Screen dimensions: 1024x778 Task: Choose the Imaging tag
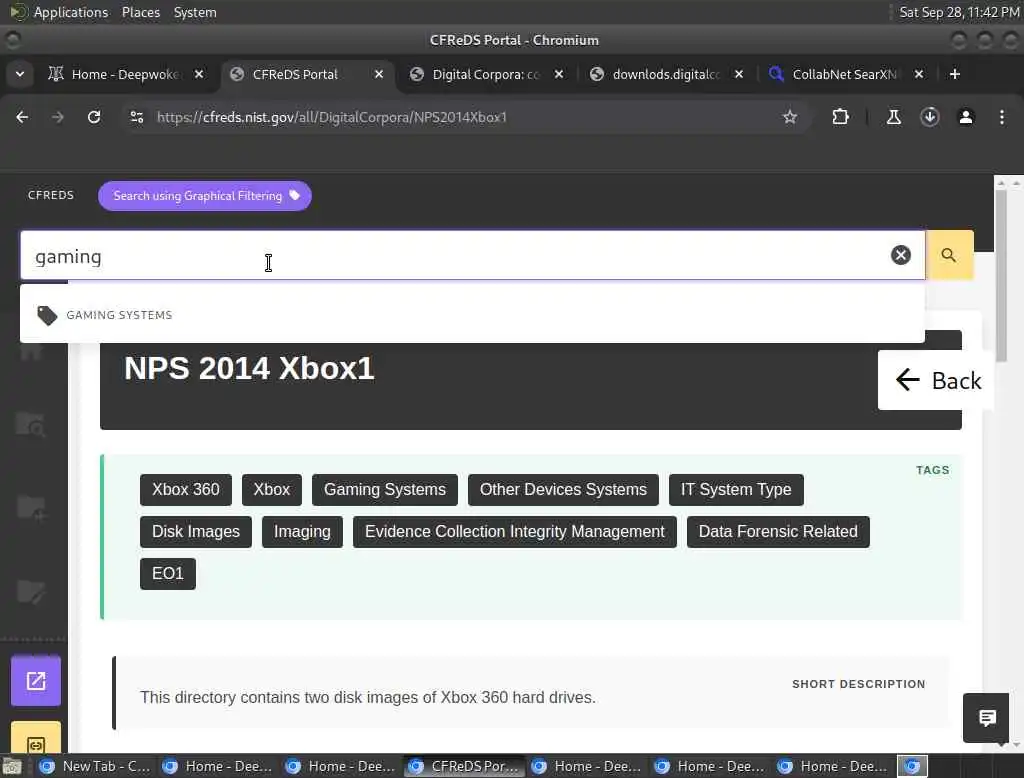[x=302, y=532]
